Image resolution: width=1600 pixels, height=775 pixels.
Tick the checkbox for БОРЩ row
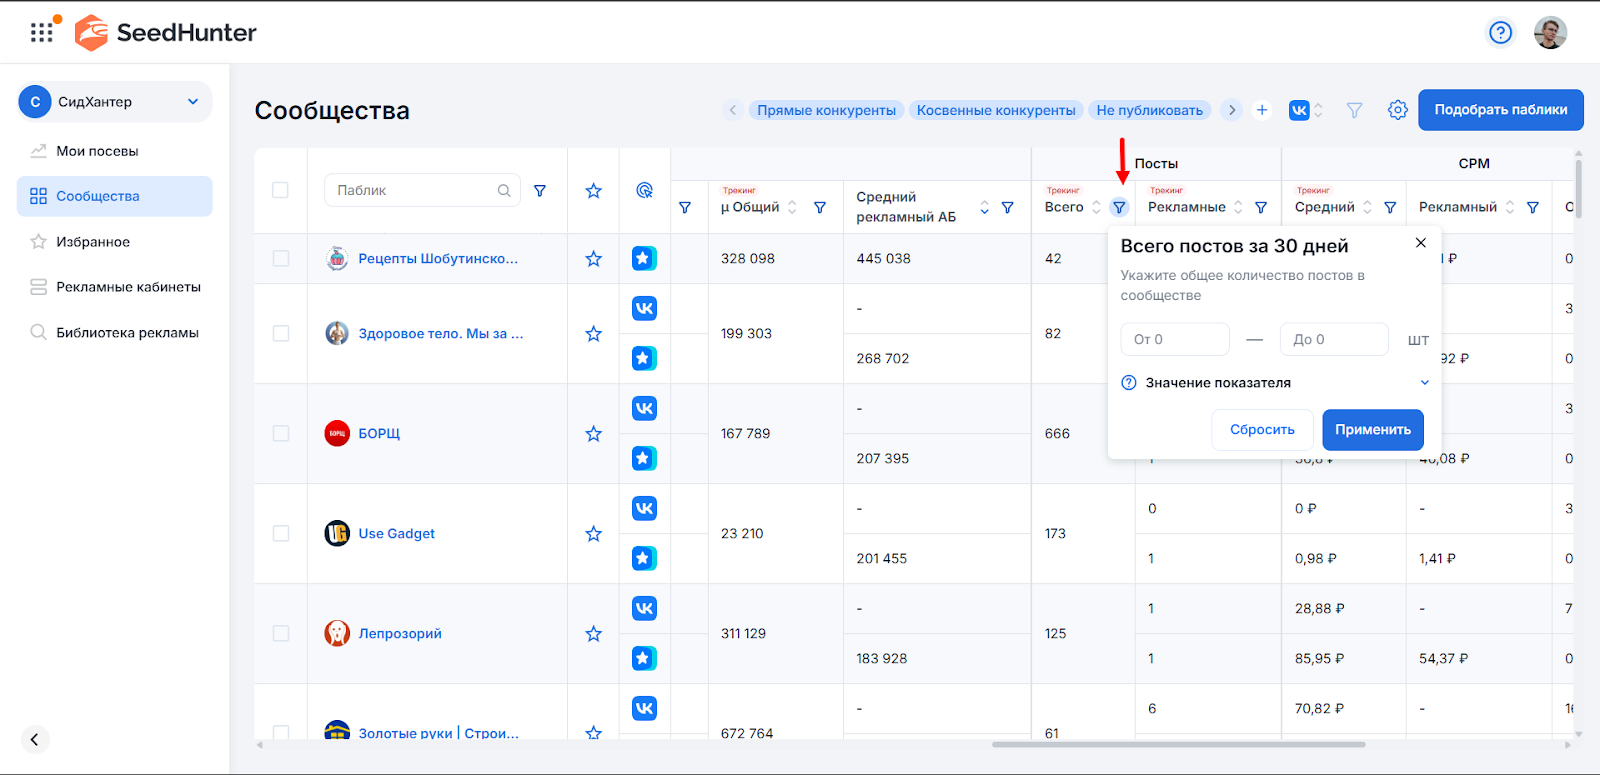click(281, 433)
